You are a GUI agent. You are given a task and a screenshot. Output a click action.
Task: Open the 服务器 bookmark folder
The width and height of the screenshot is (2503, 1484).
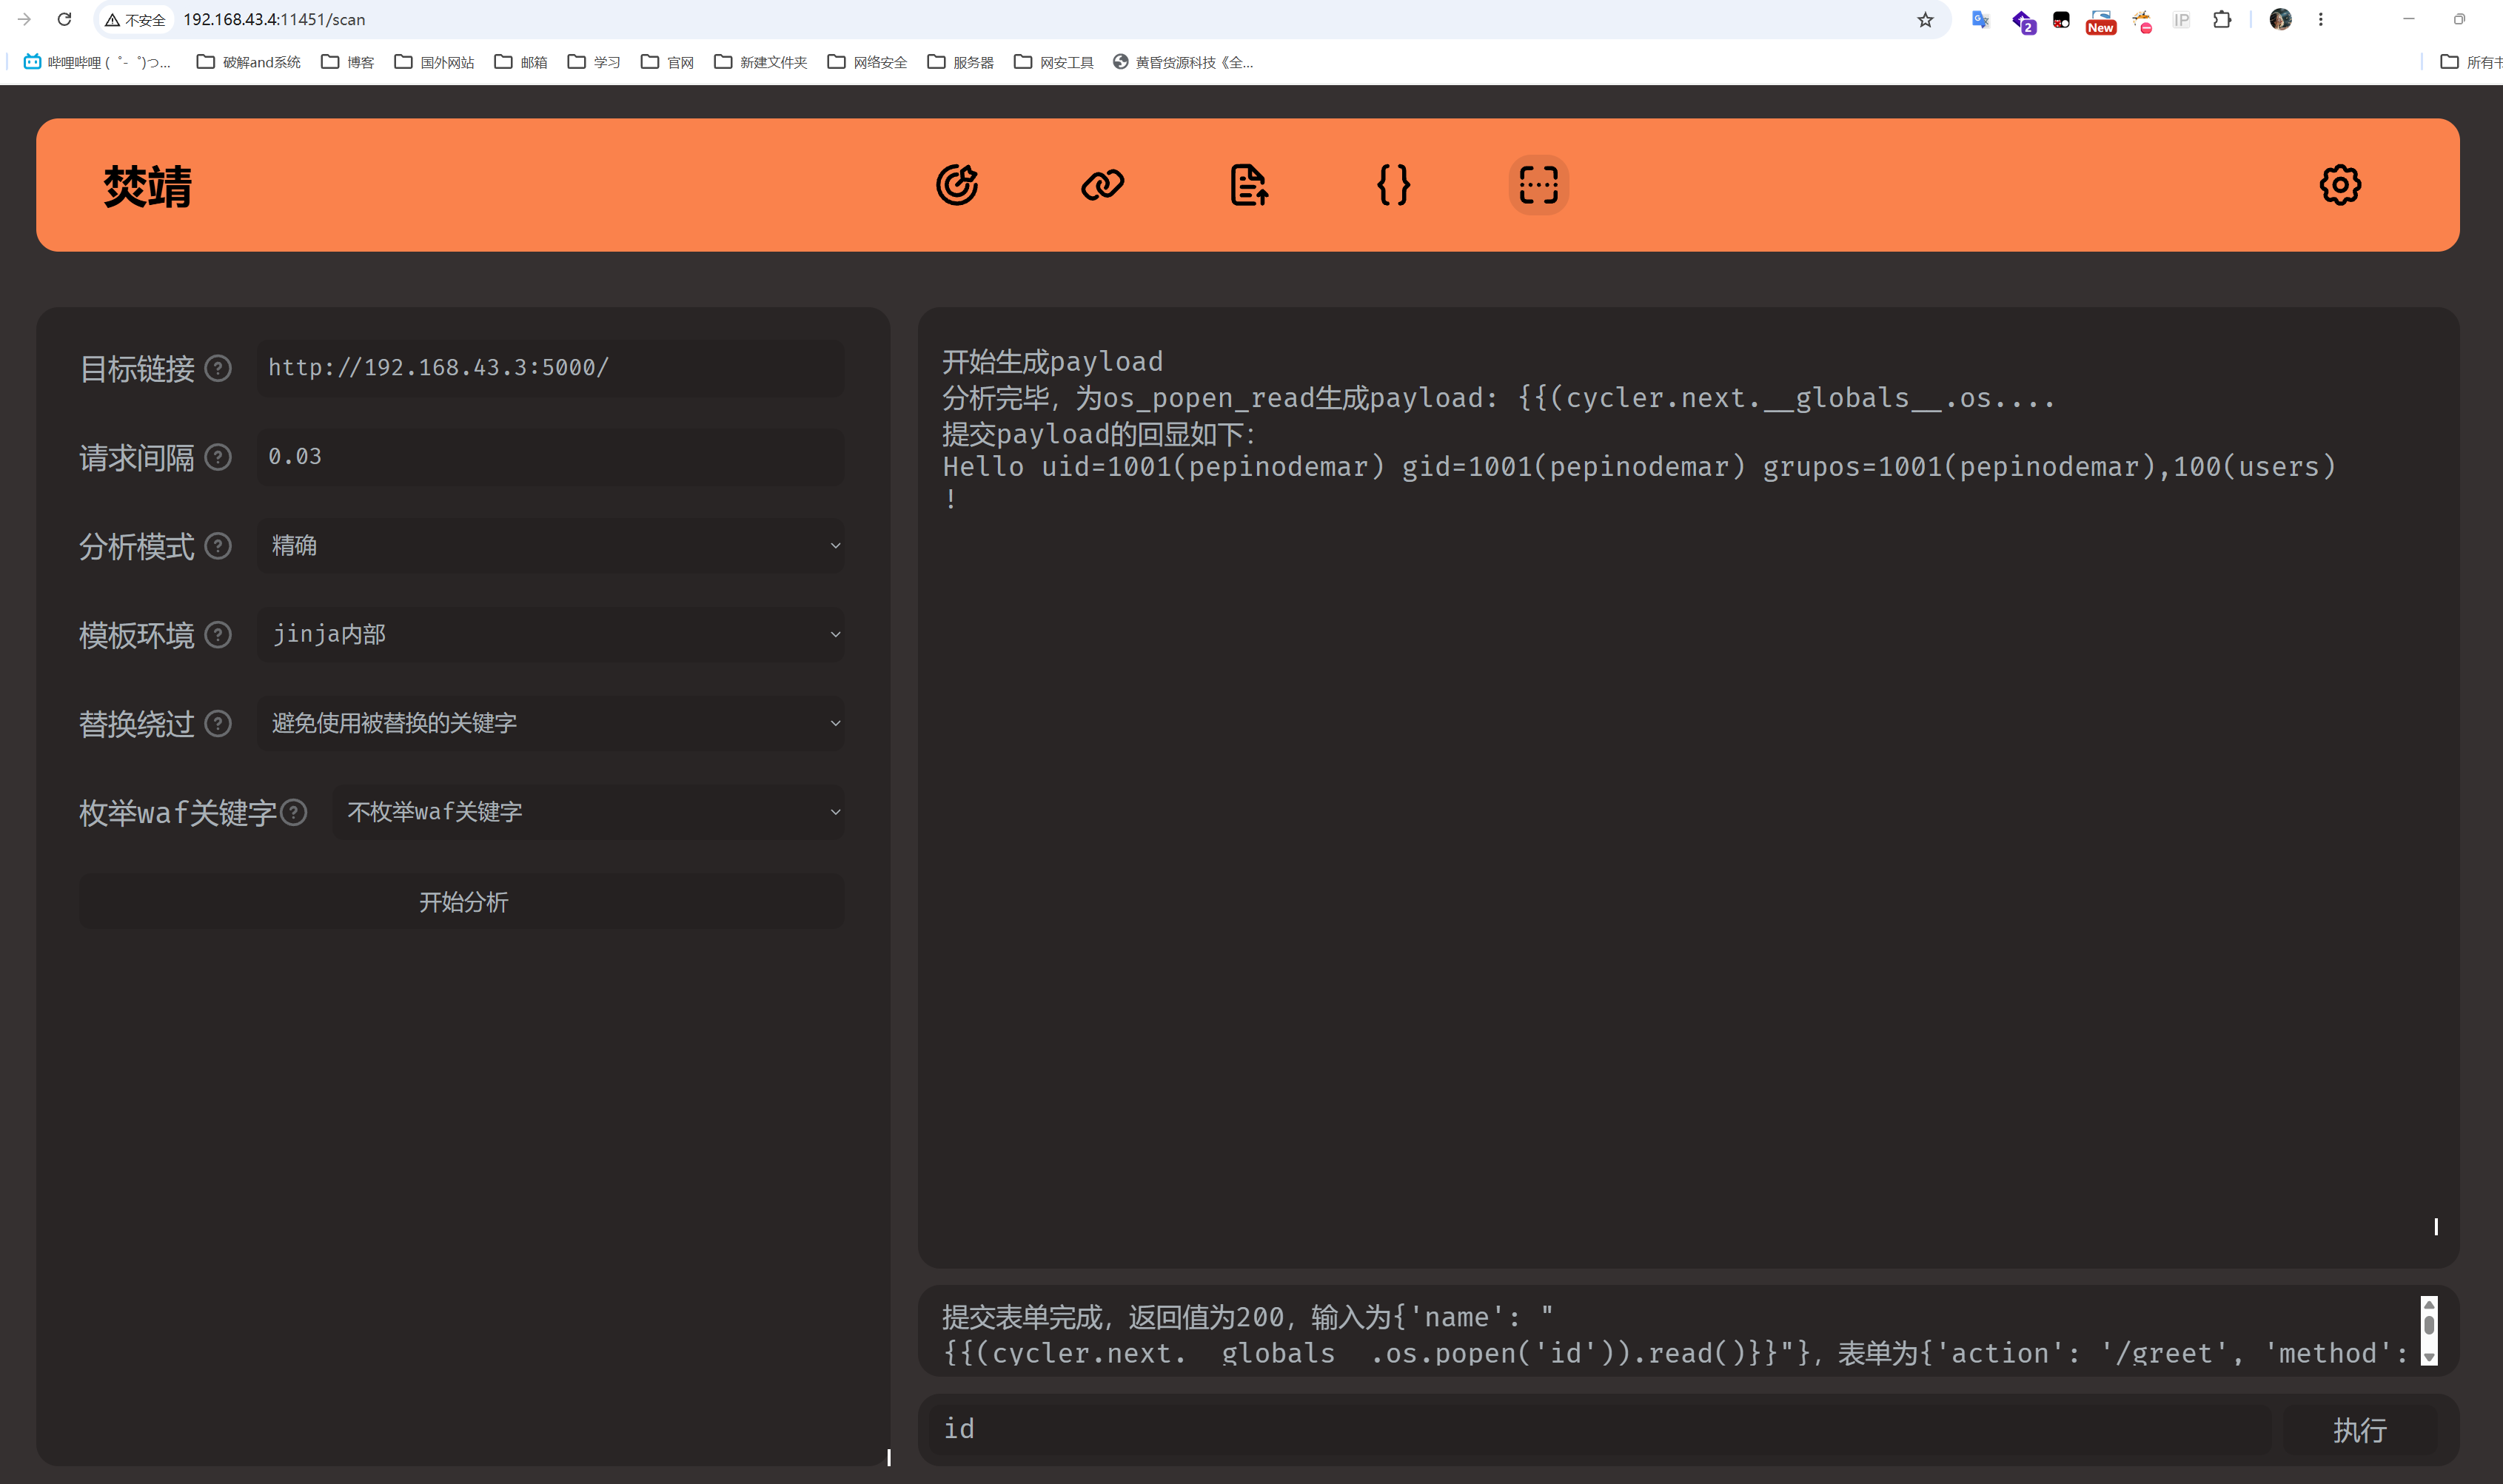(x=960, y=62)
